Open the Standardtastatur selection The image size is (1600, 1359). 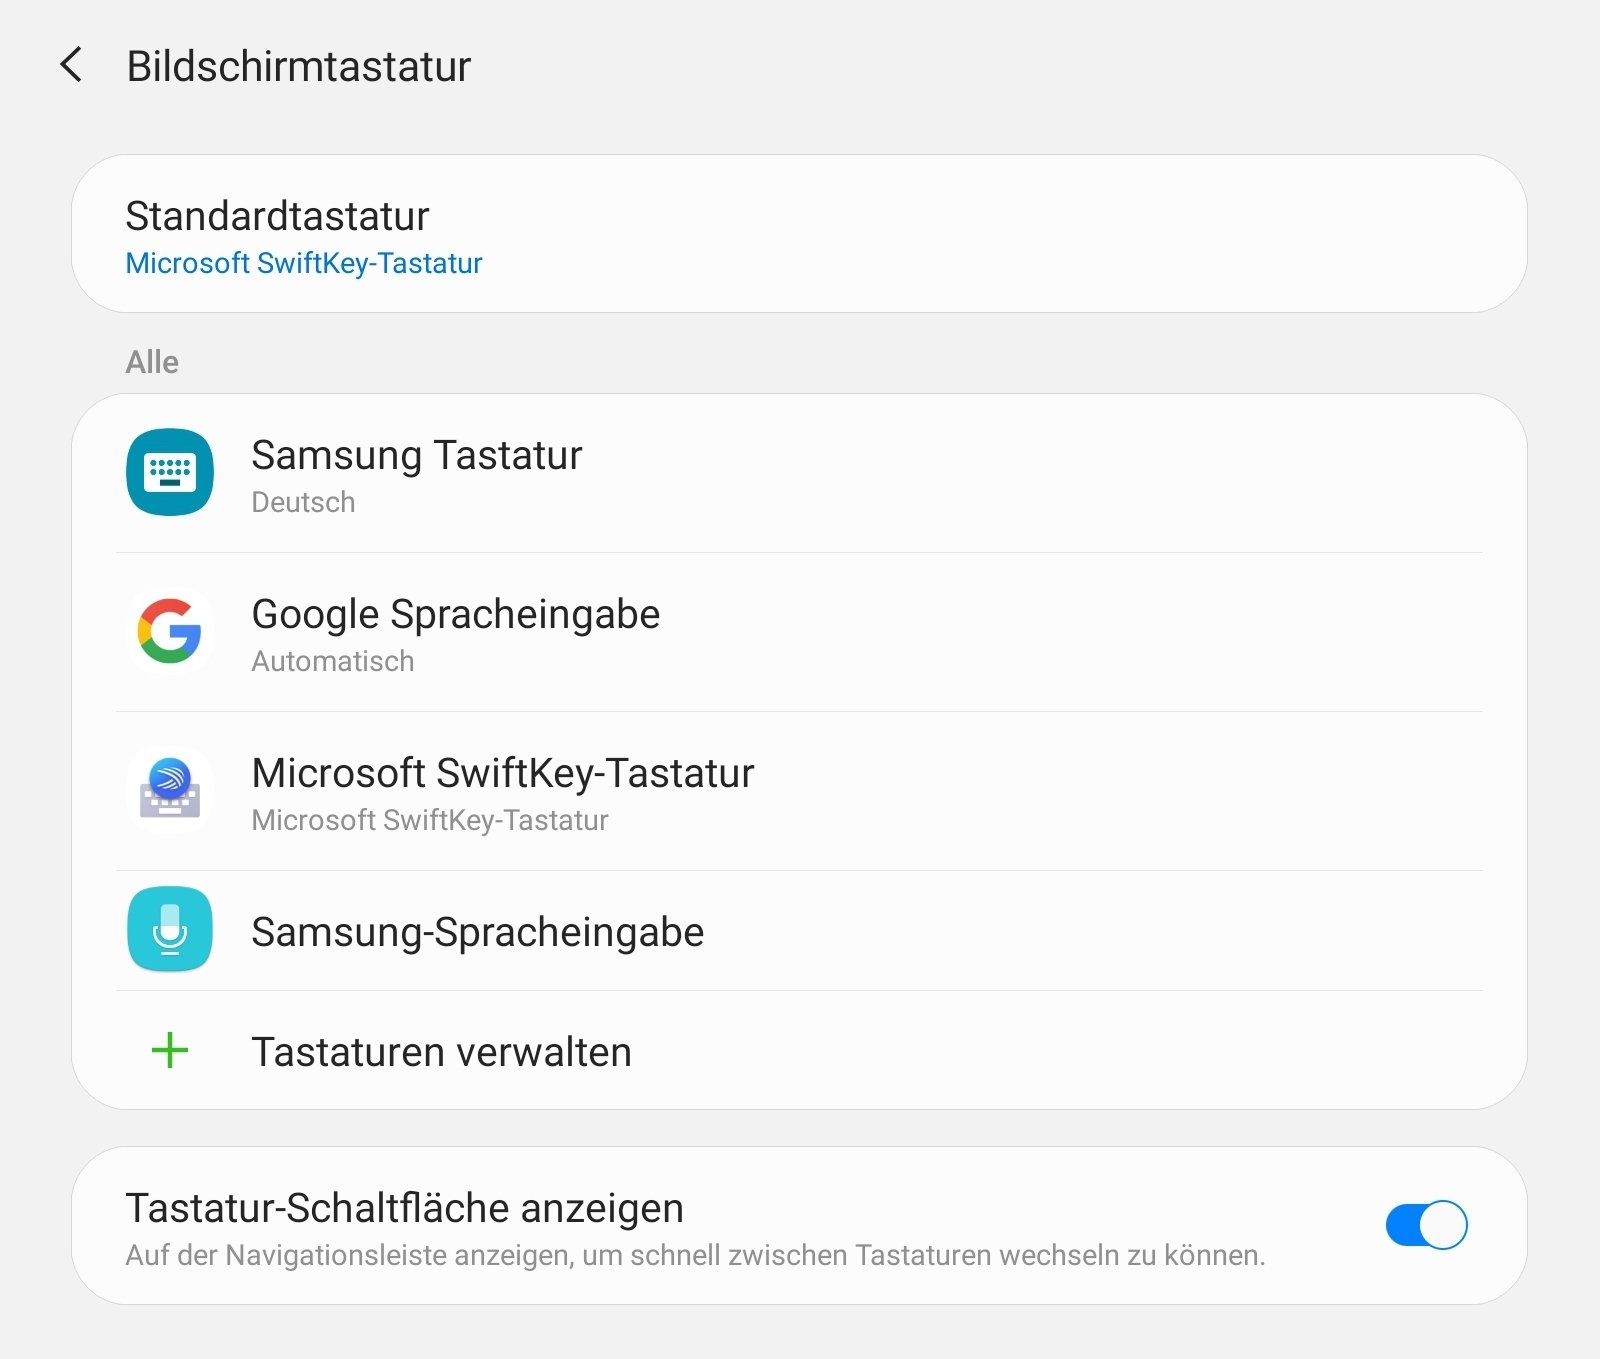tap(799, 234)
